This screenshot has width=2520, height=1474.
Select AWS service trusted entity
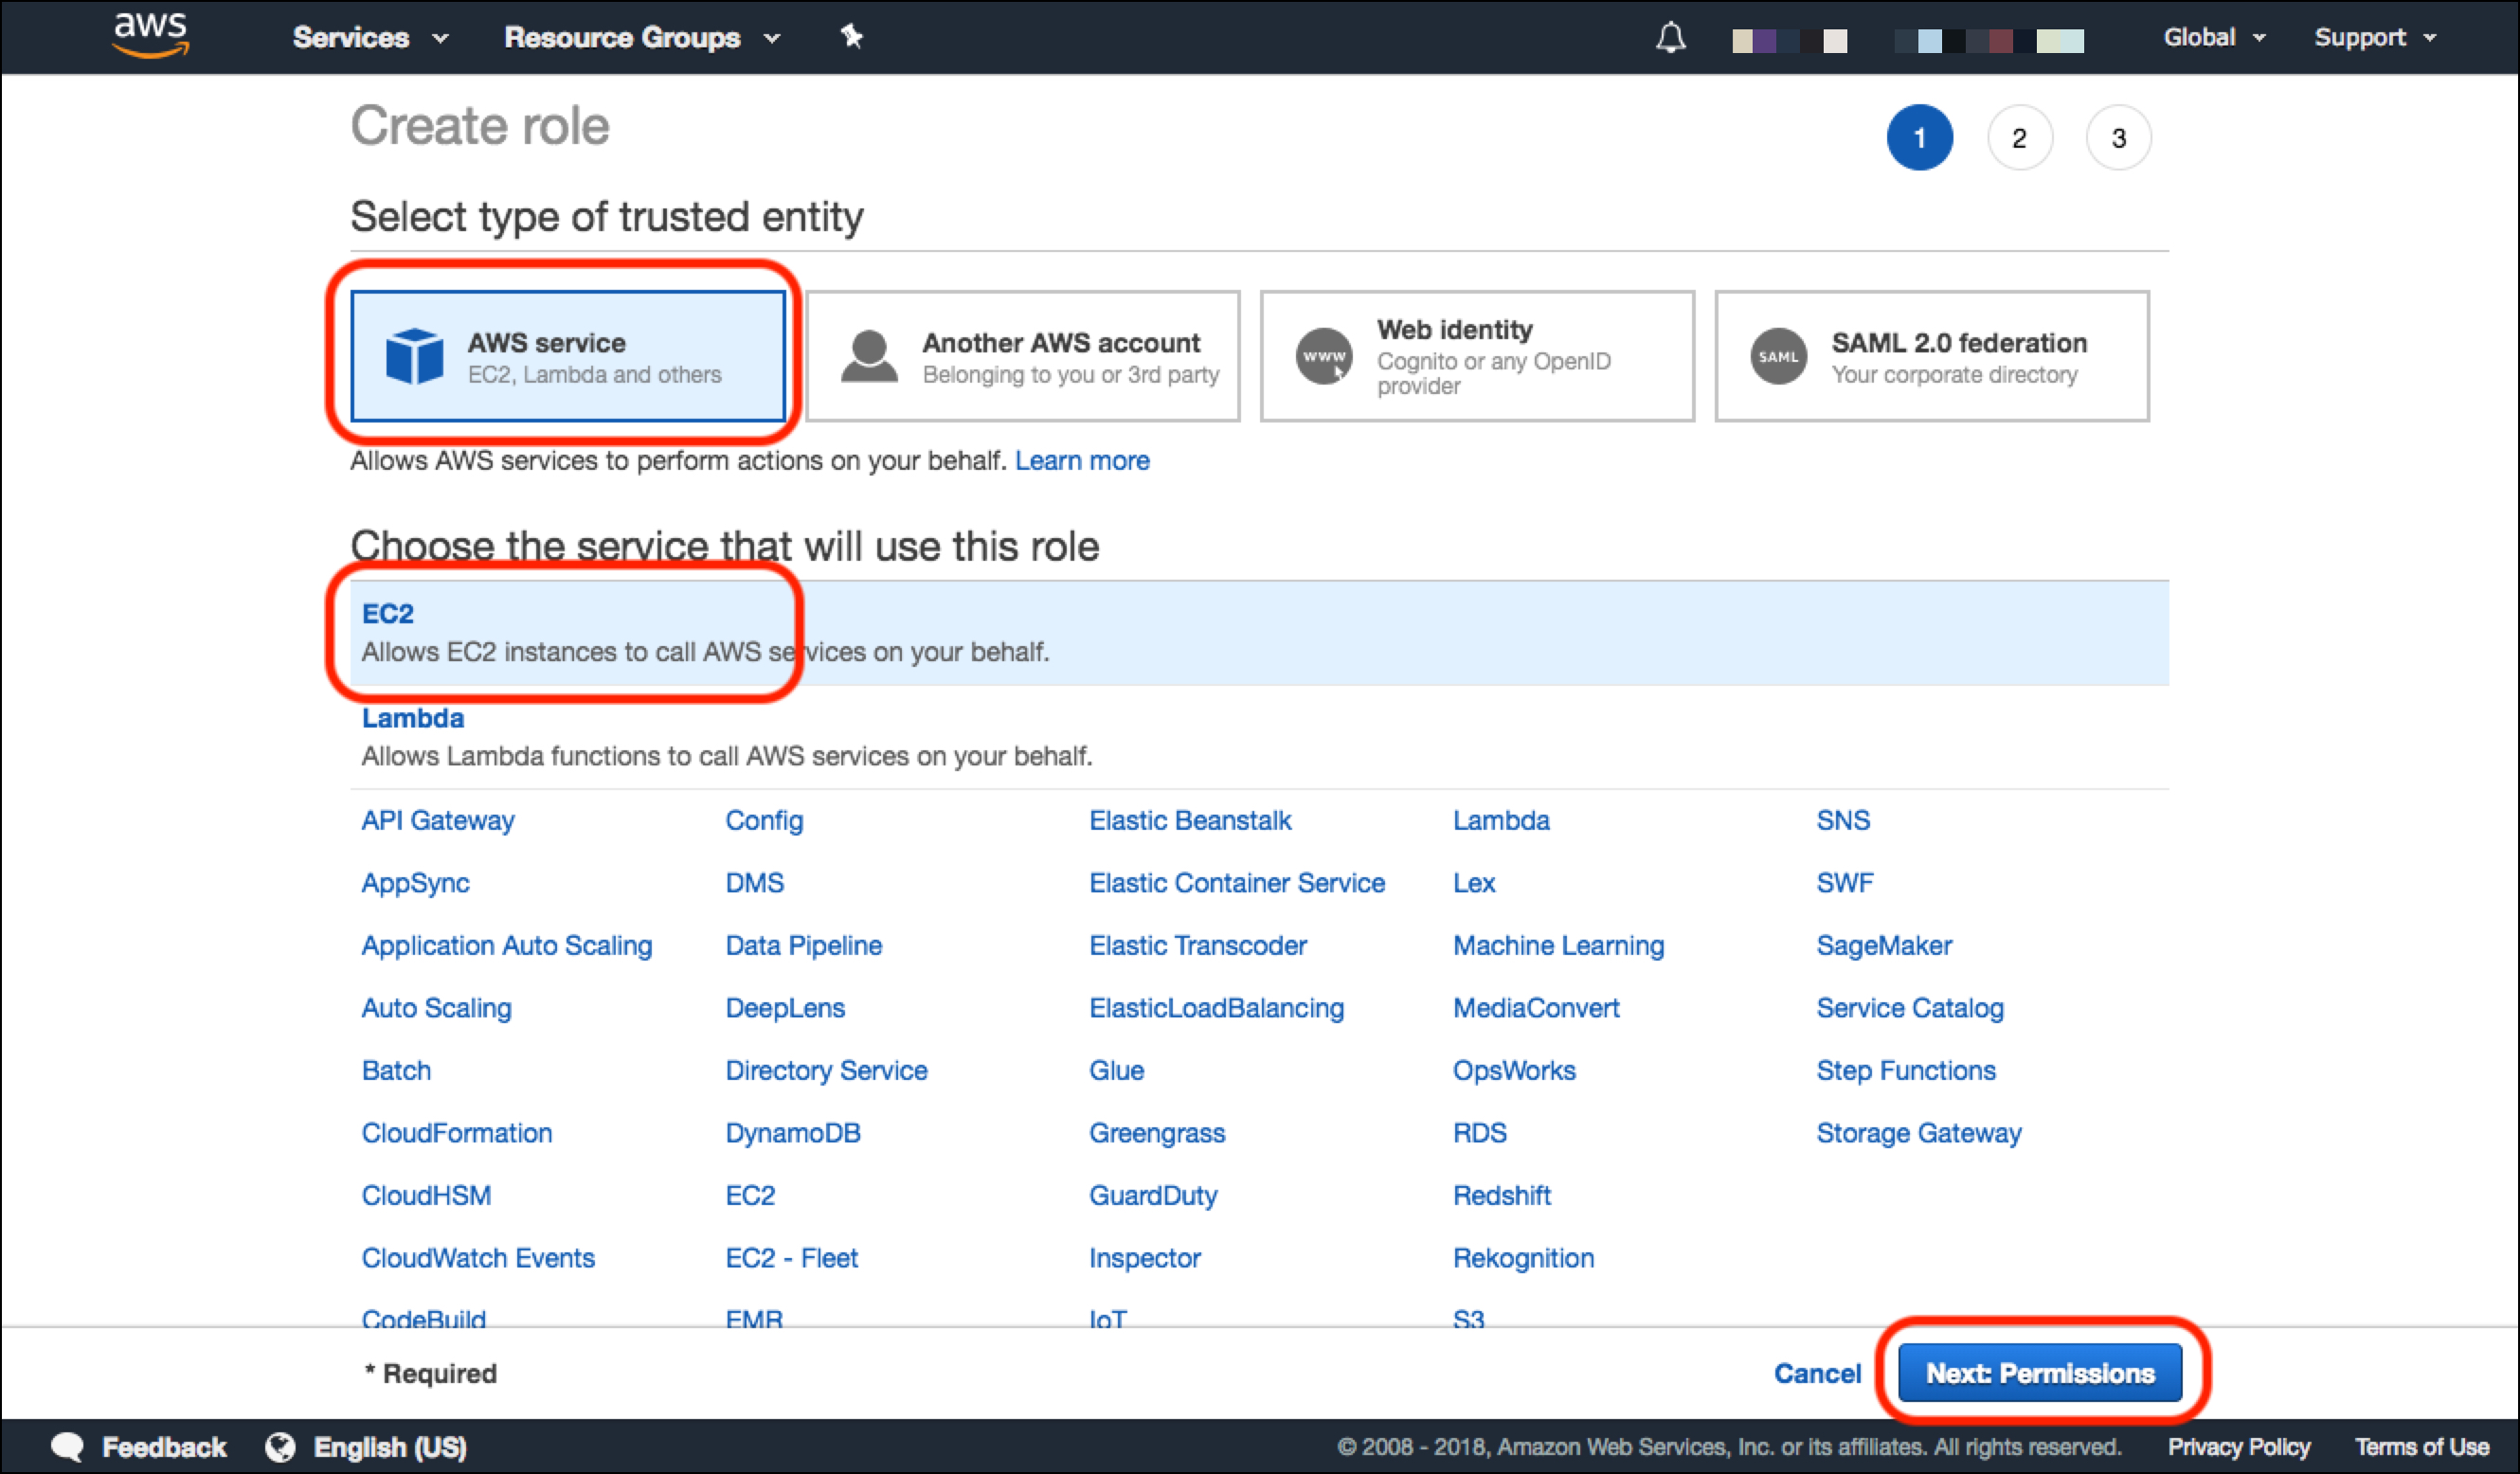click(x=567, y=357)
